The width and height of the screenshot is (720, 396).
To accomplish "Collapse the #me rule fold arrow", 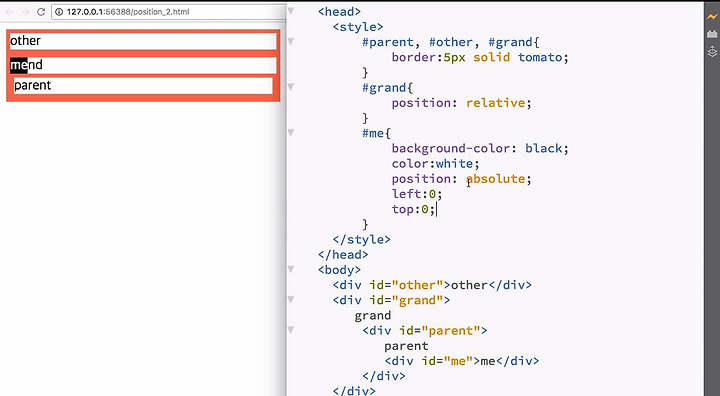I will (291, 132).
